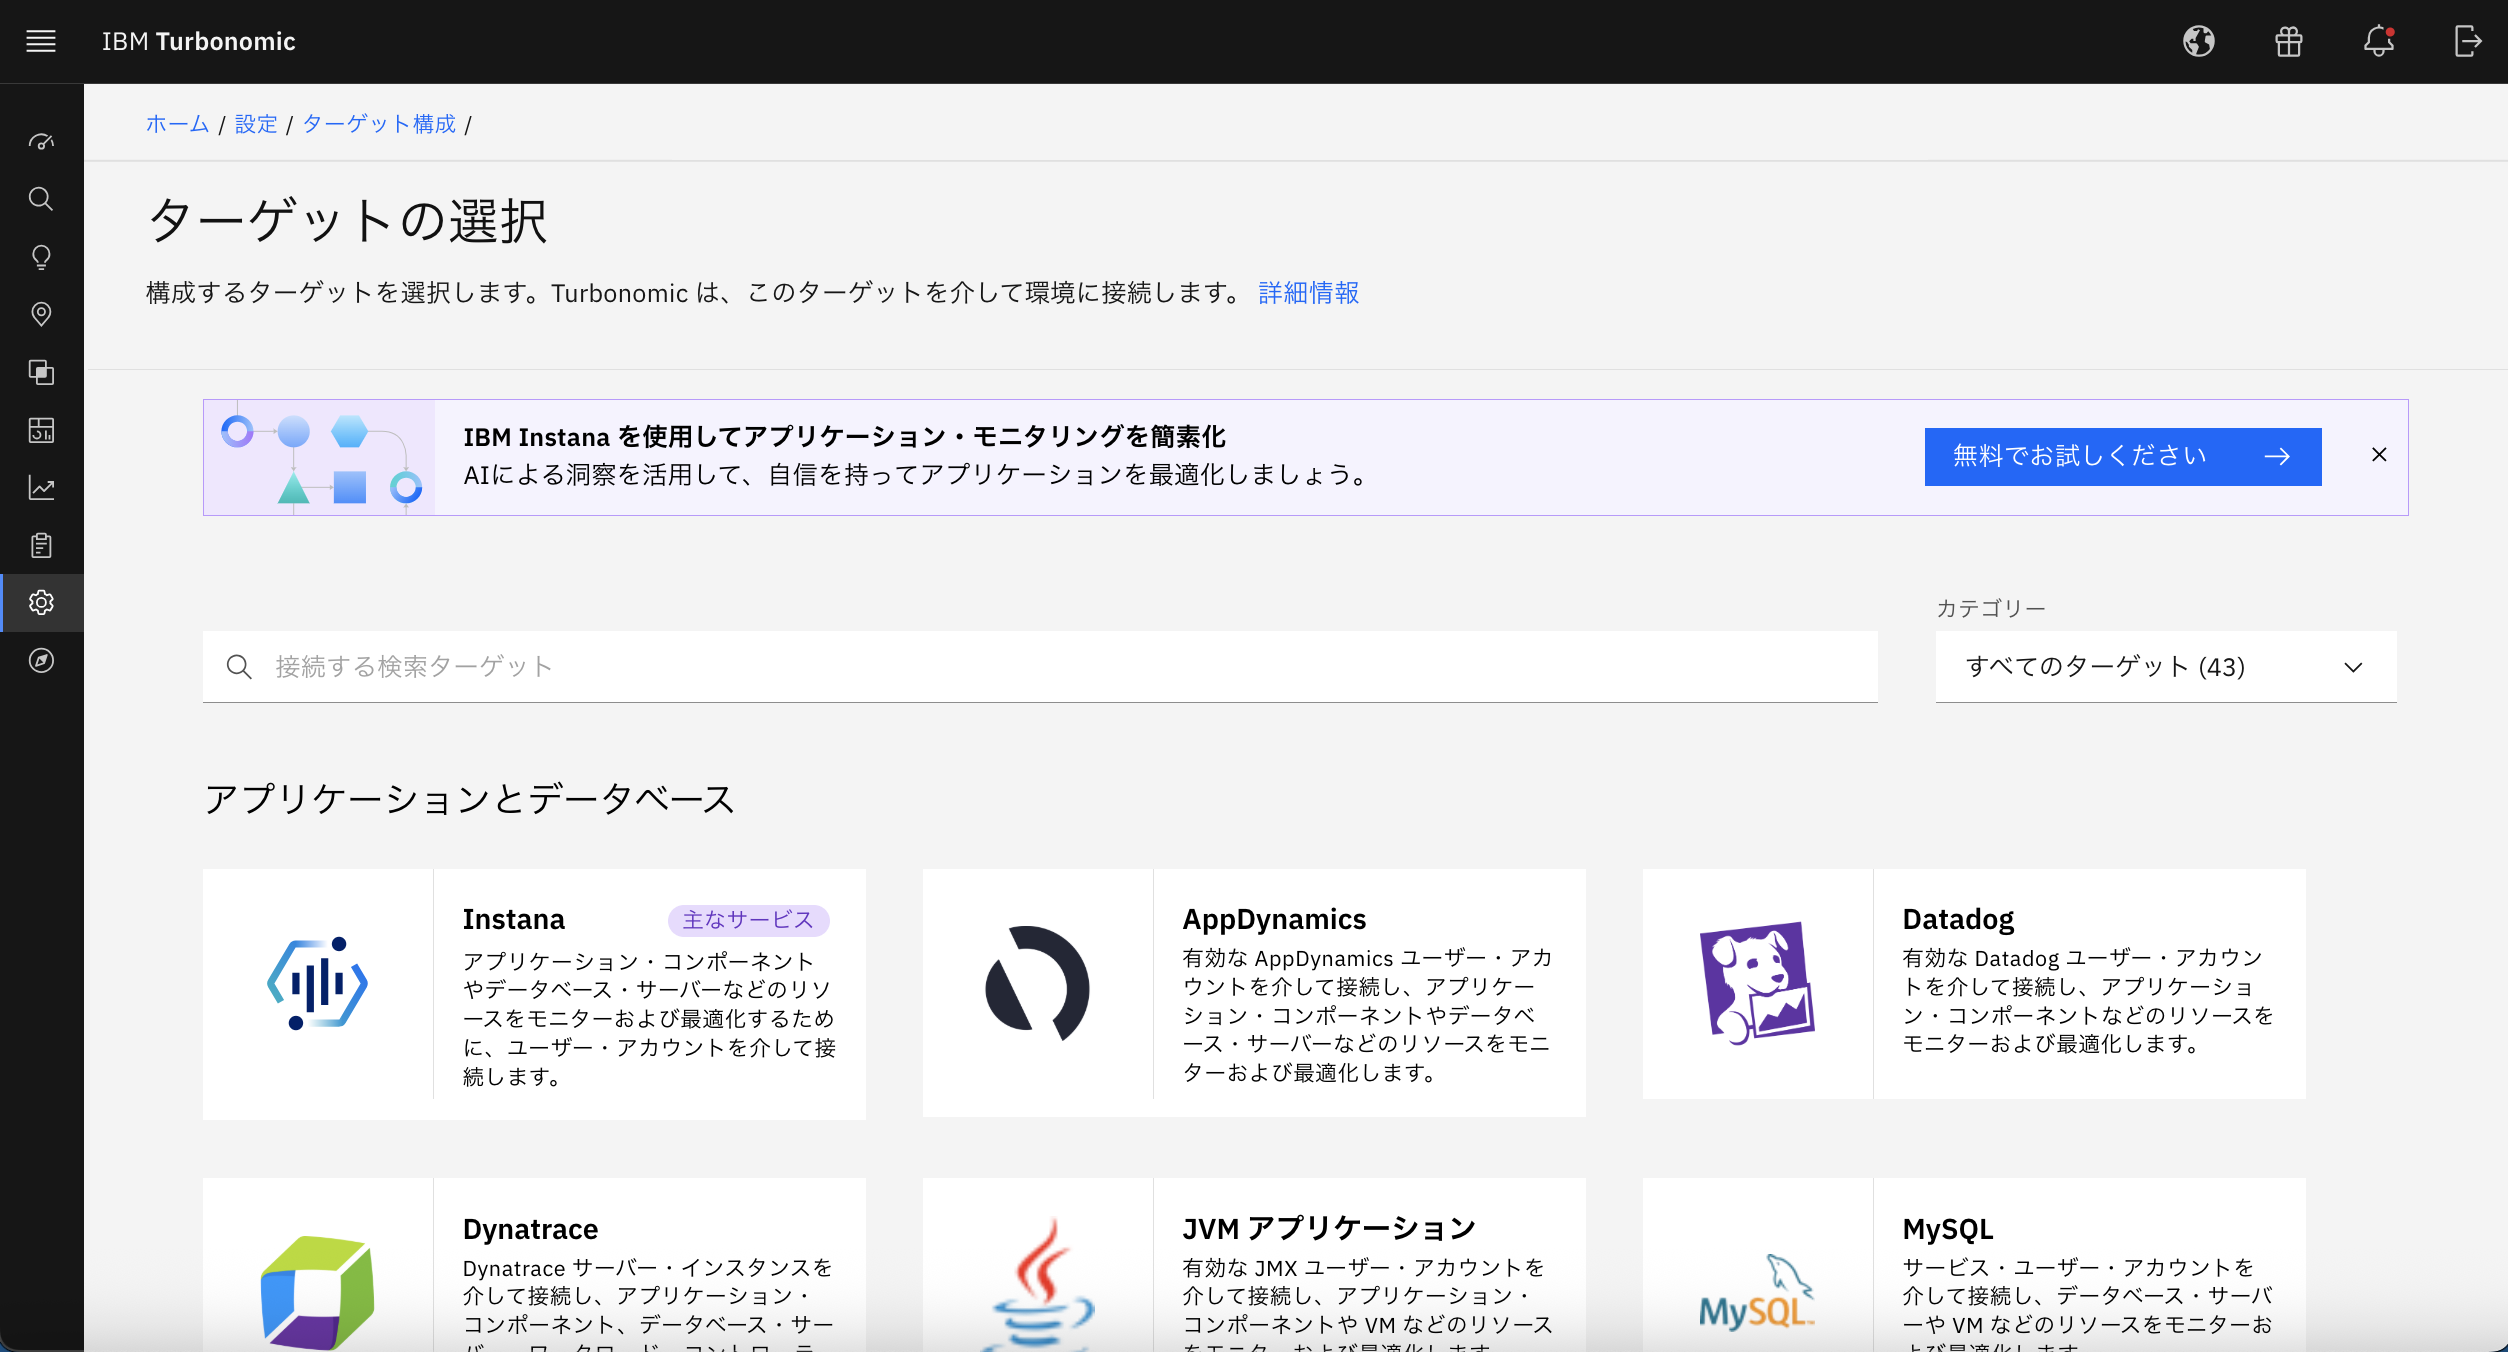Click the ホーム breadcrumb link
The image size is (2508, 1352).
tap(177, 124)
